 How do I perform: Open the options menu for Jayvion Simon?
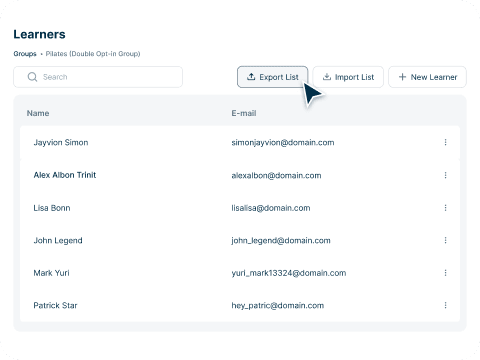445,142
